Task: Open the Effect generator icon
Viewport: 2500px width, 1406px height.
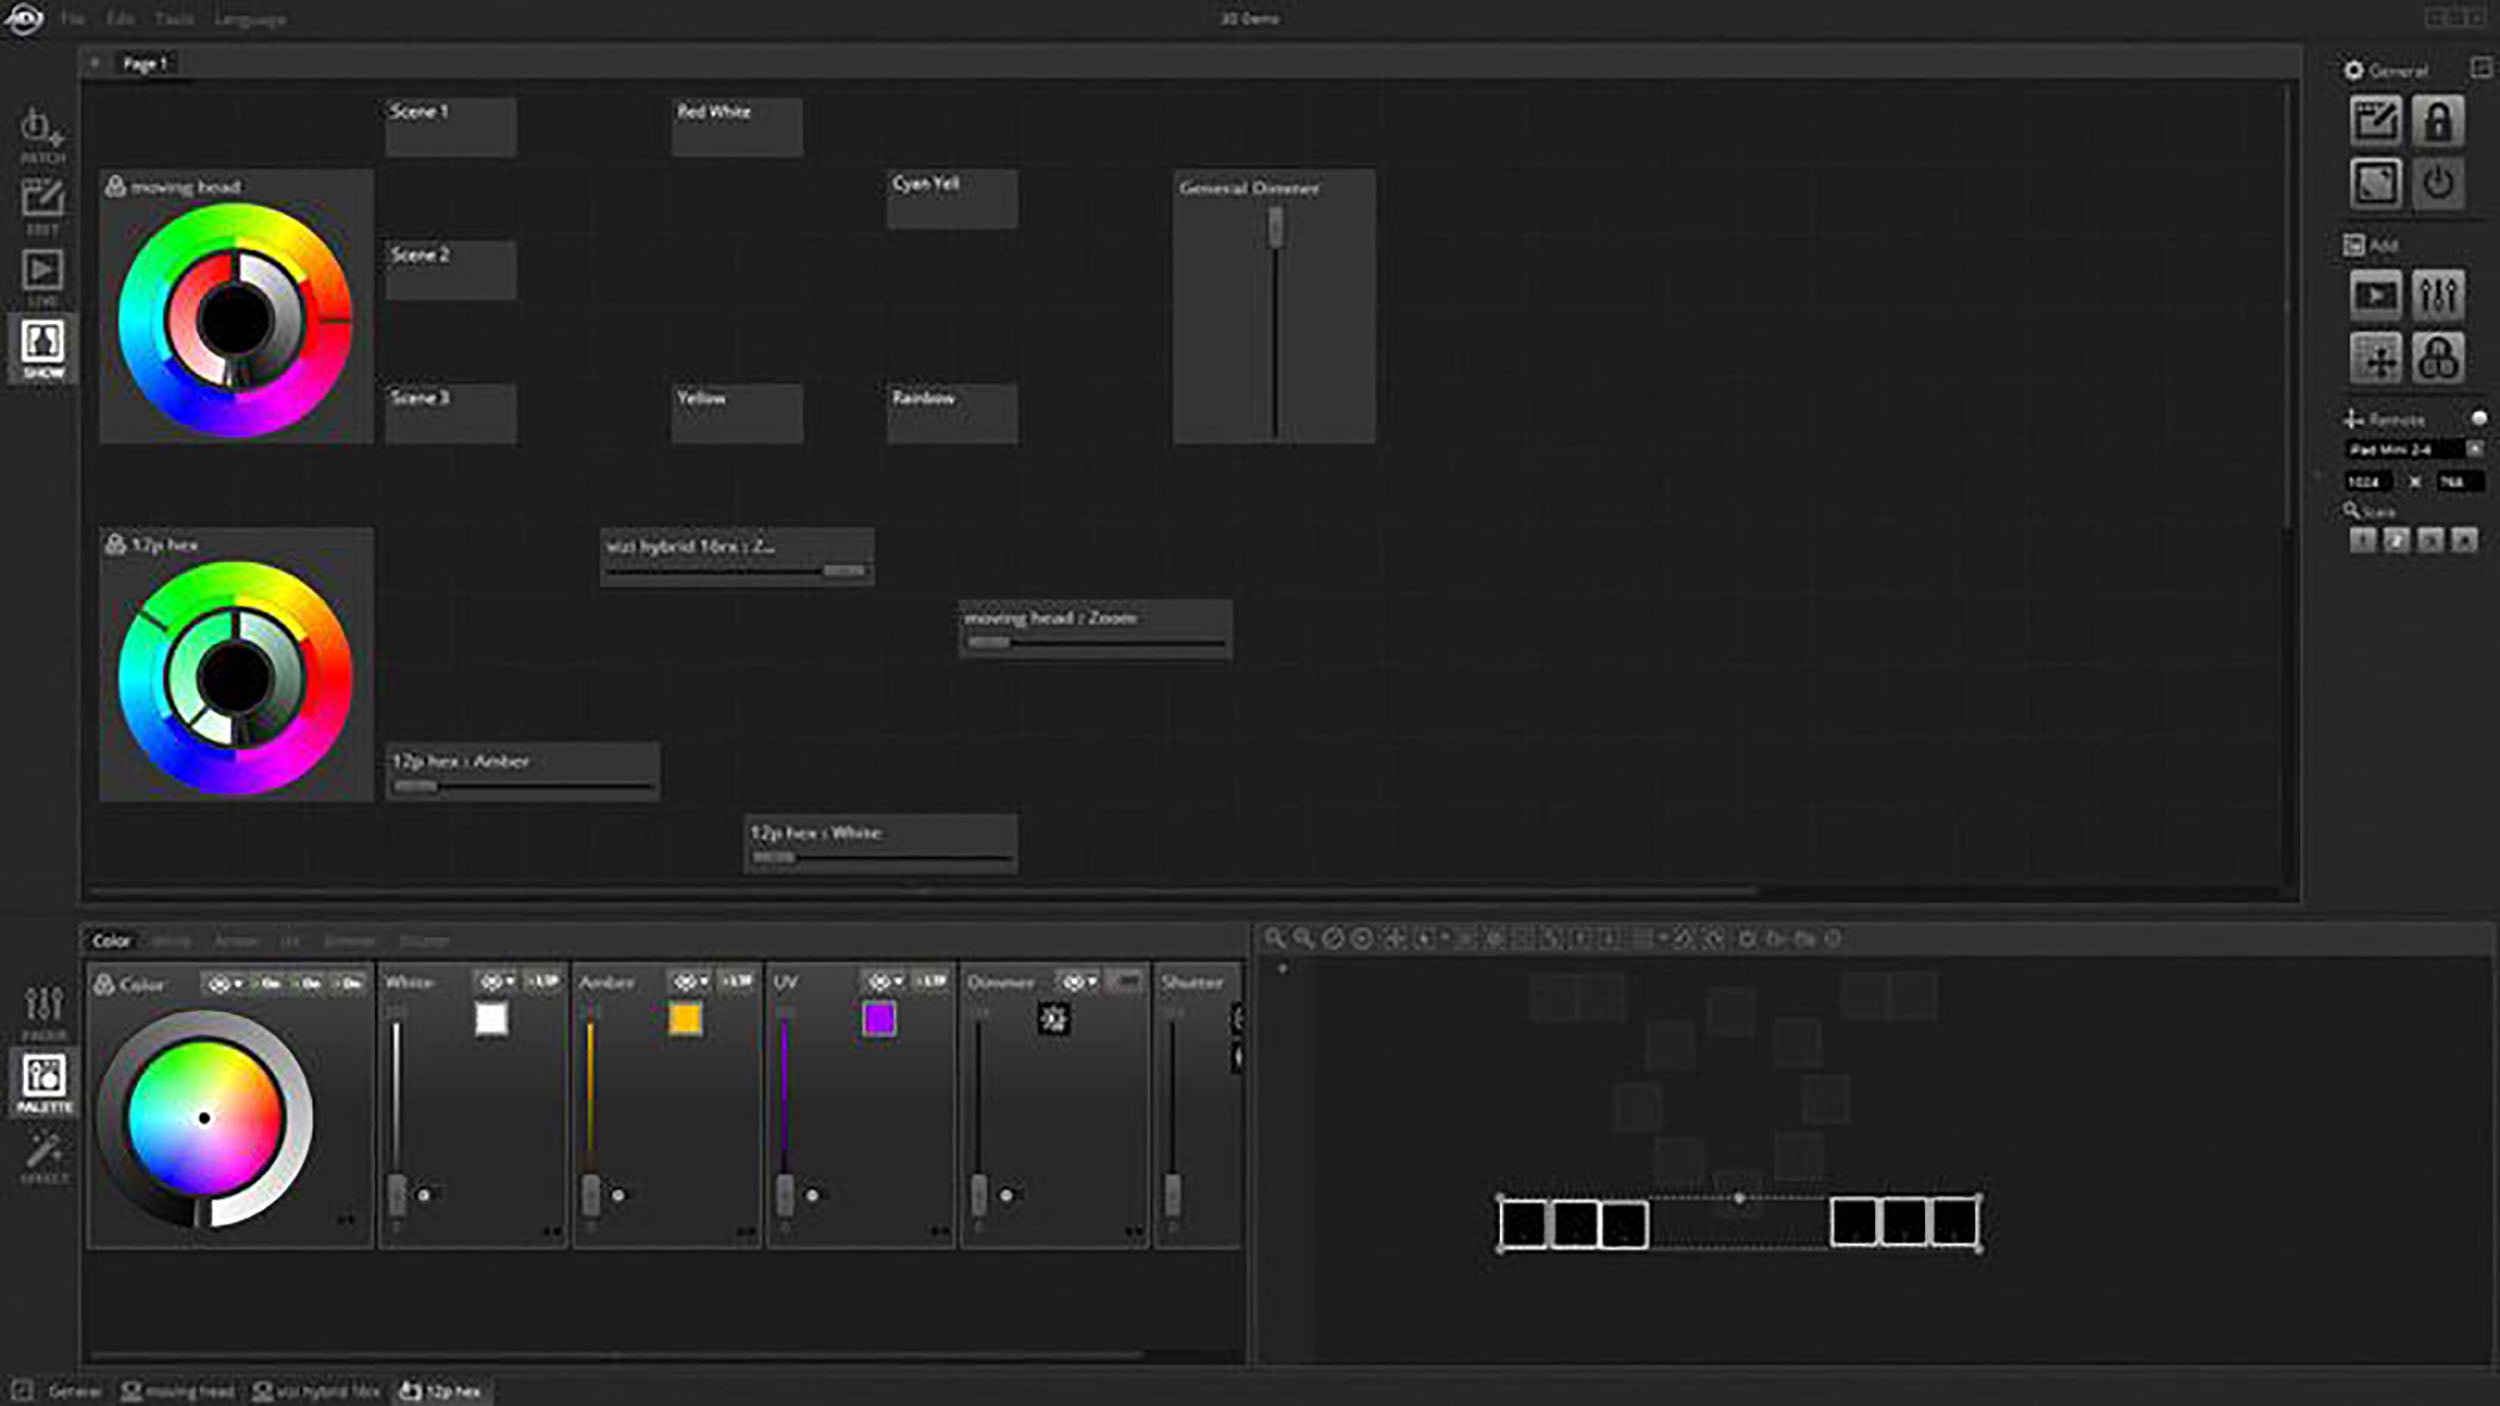Action: [40, 1150]
